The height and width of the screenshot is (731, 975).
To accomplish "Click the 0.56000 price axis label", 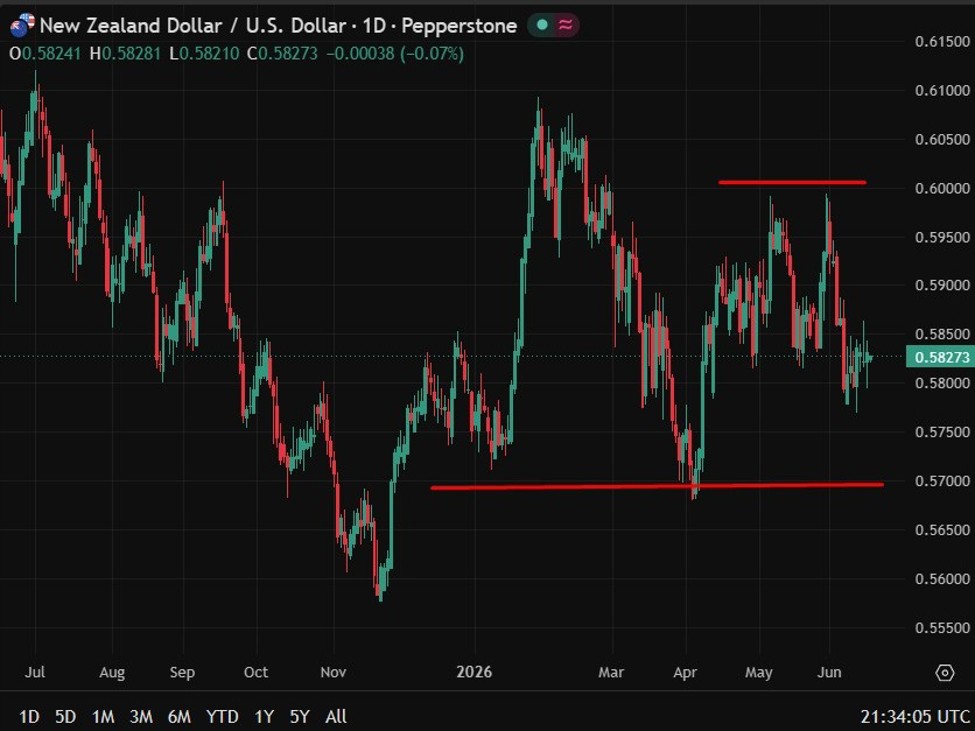I will pos(942,579).
